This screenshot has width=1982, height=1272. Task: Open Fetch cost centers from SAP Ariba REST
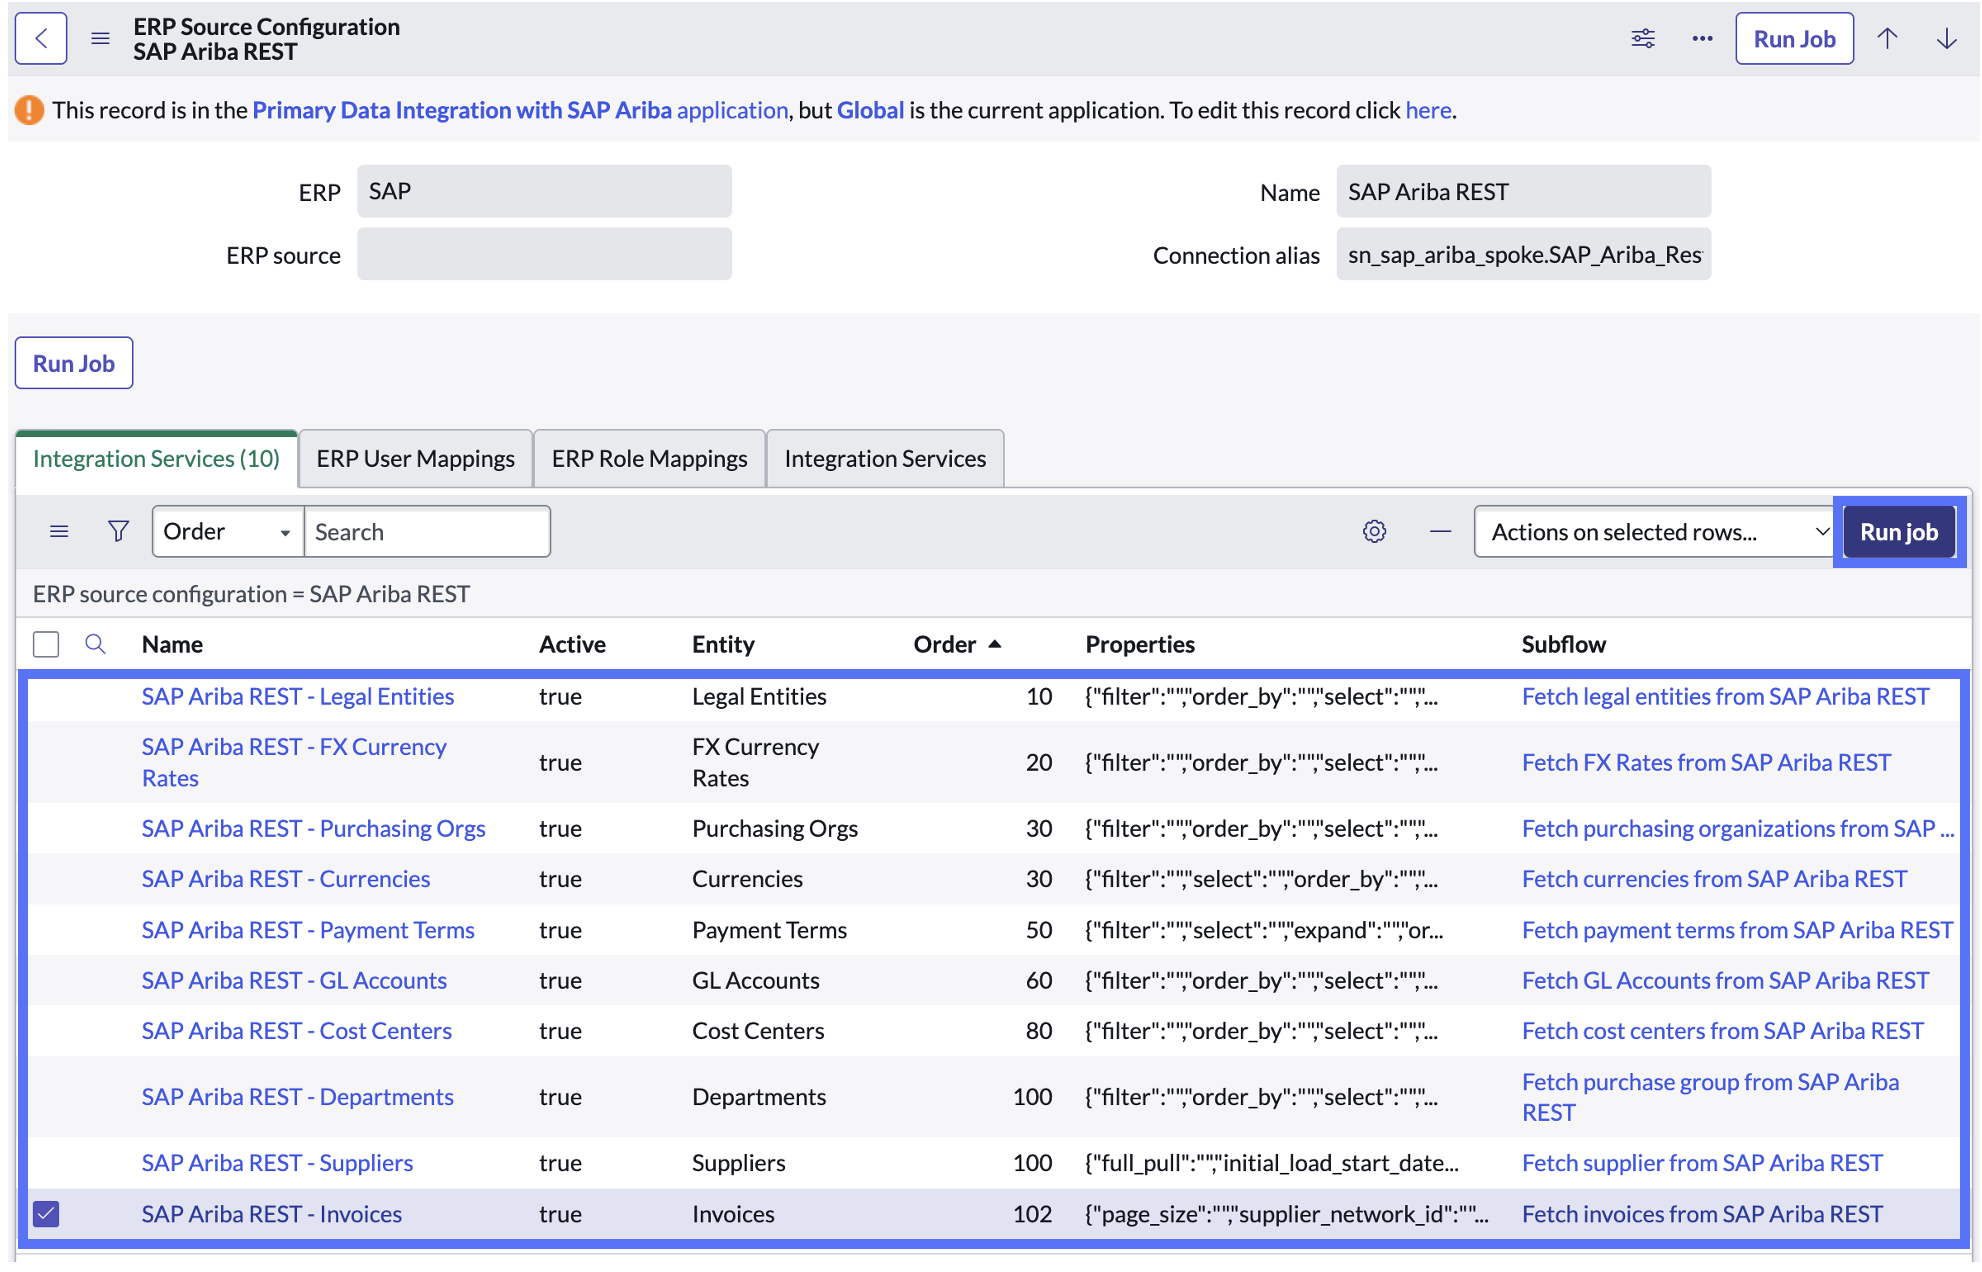[1722, 1030]
